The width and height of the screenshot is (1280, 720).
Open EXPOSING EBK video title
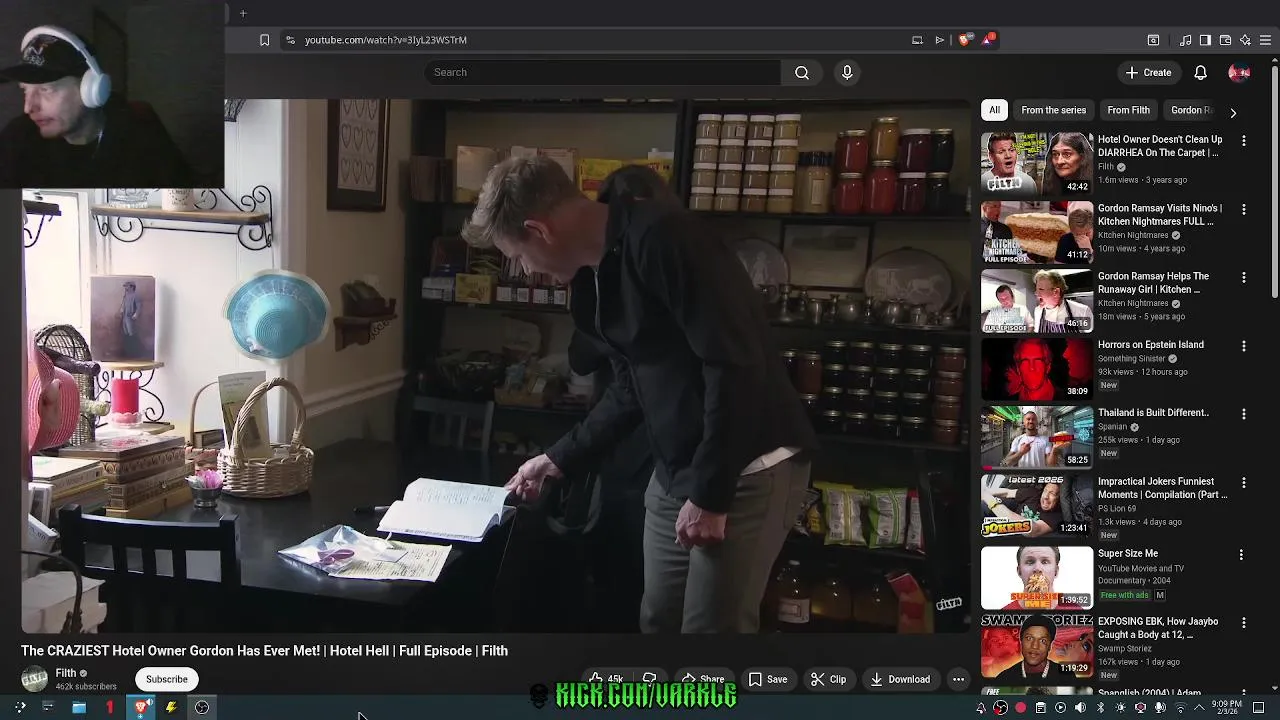coord(1158,628)
